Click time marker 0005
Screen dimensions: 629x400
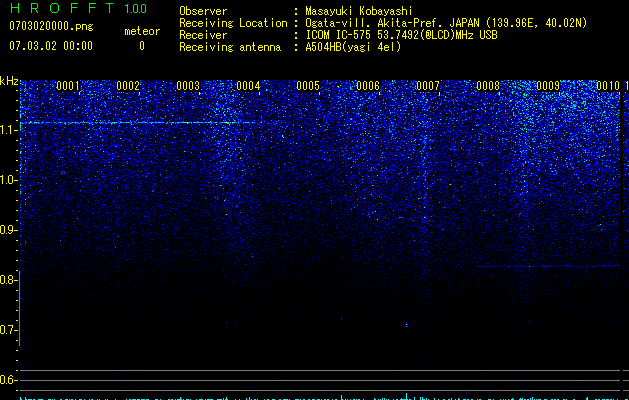pos(308,86)
